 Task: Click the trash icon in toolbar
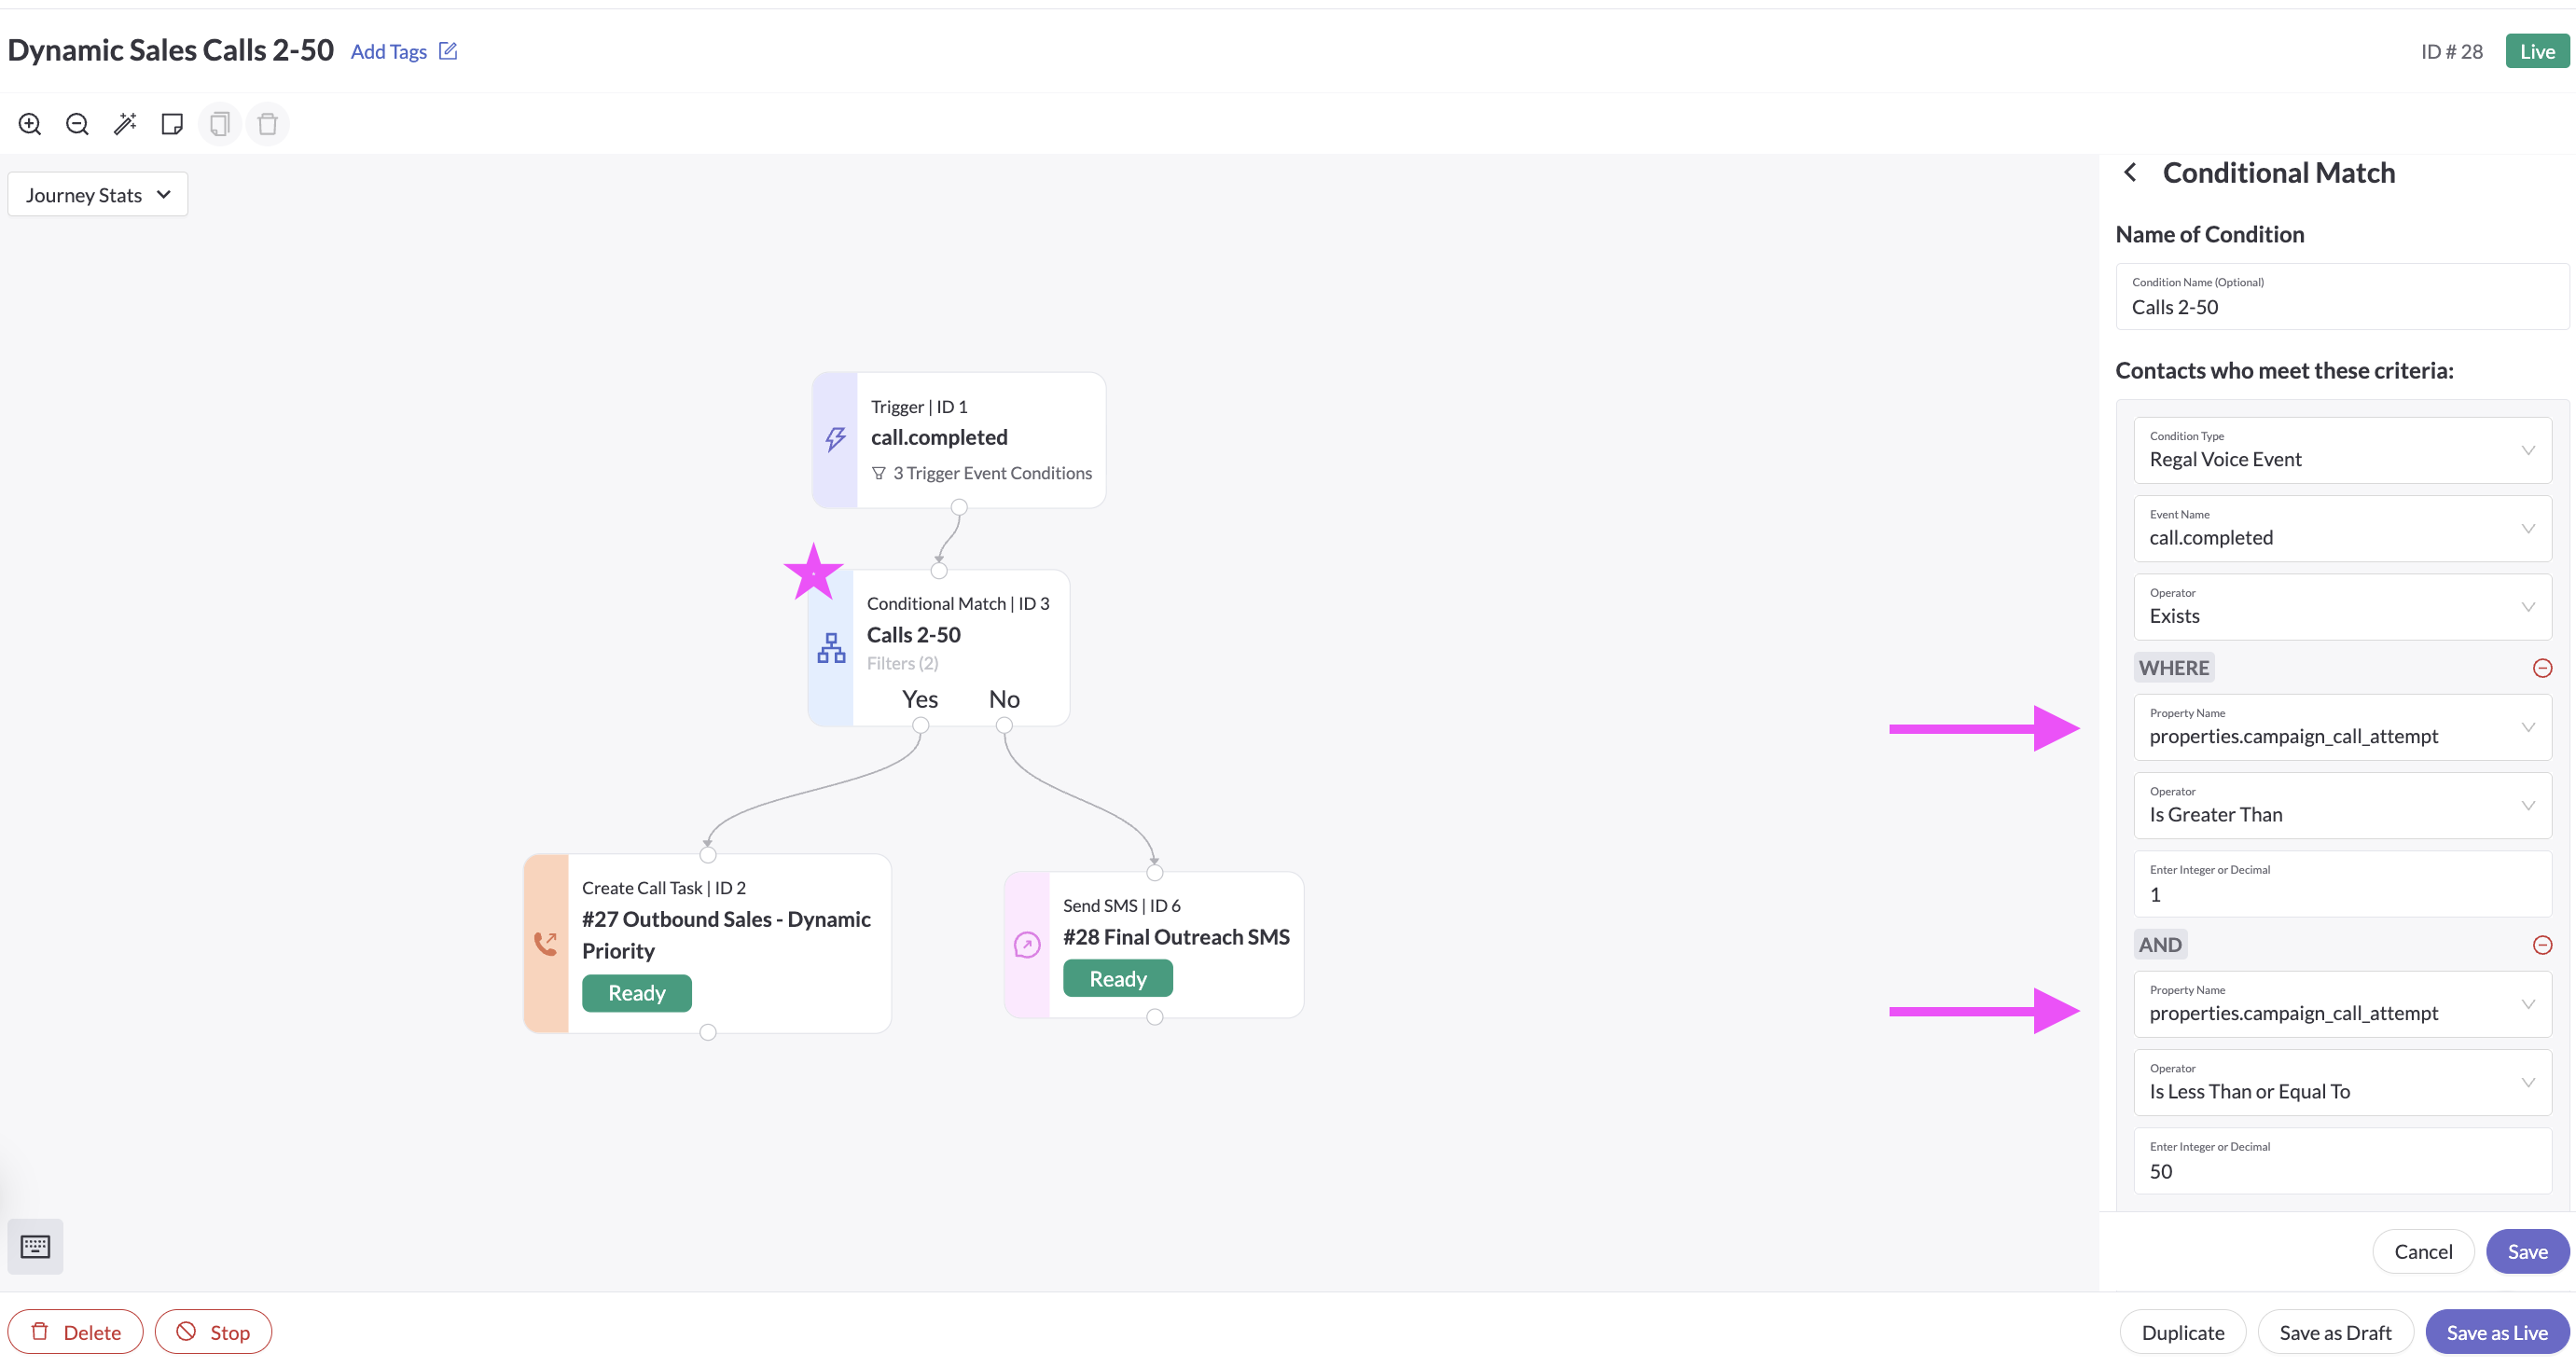[x=267, y=124]
